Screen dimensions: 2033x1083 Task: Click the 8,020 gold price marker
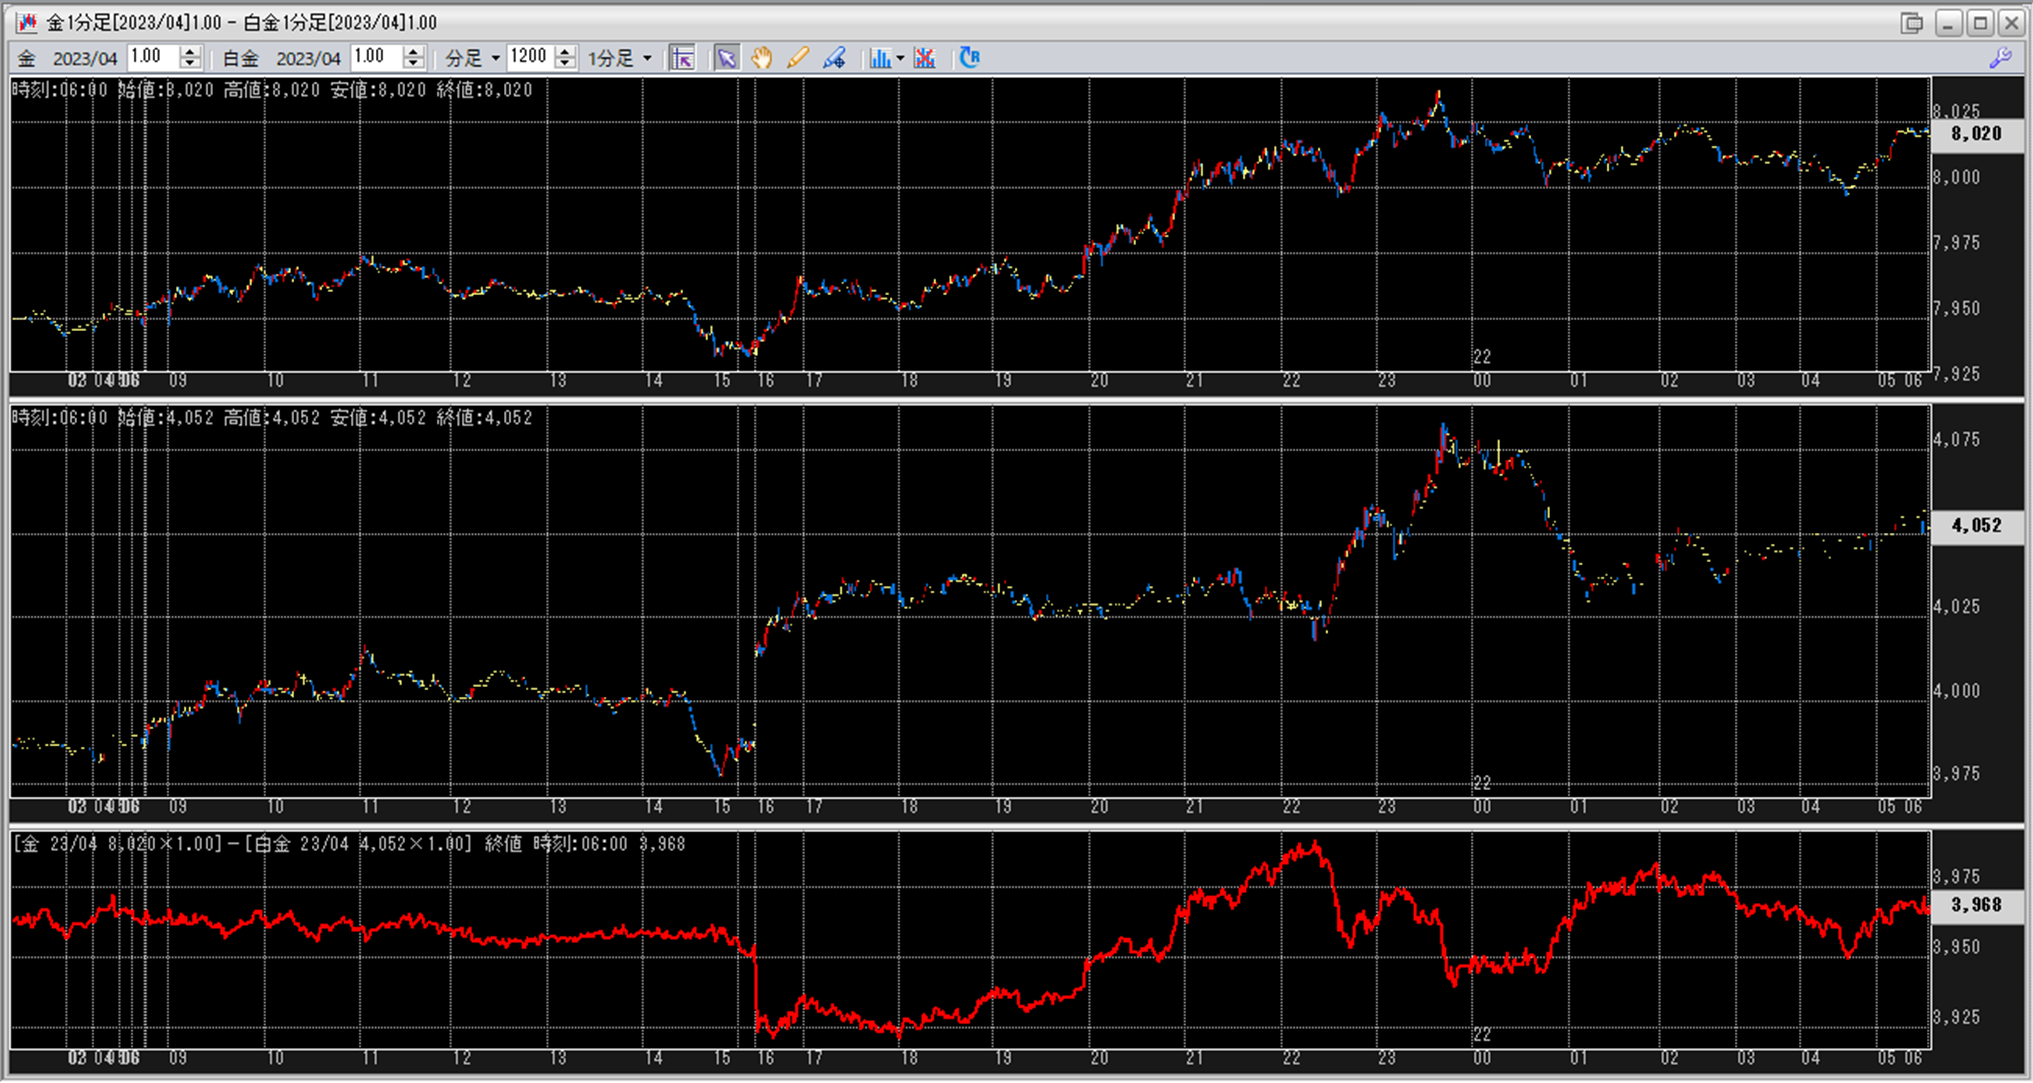[1975, 134]
